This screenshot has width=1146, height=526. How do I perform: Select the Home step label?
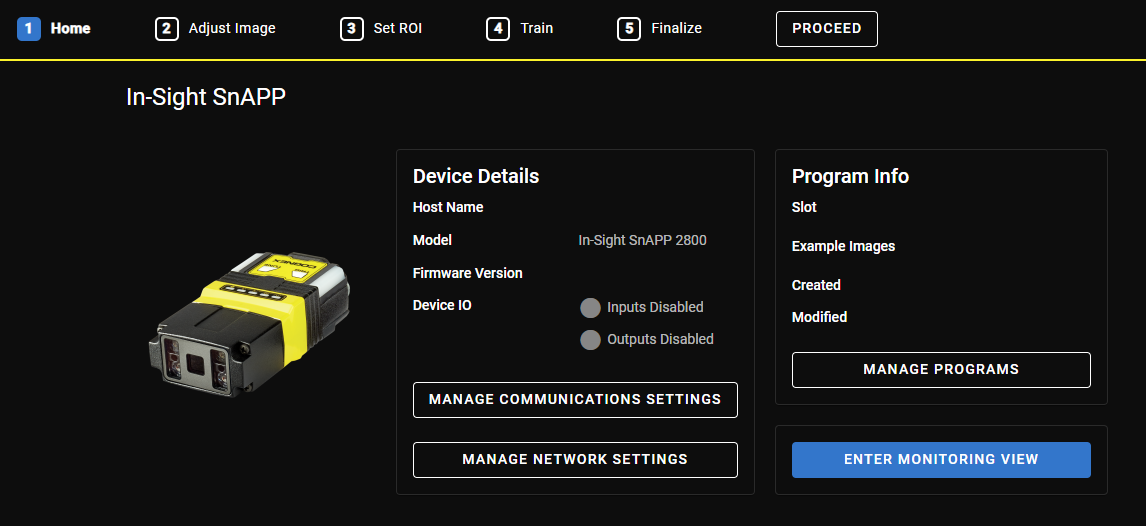pos(70,29)
